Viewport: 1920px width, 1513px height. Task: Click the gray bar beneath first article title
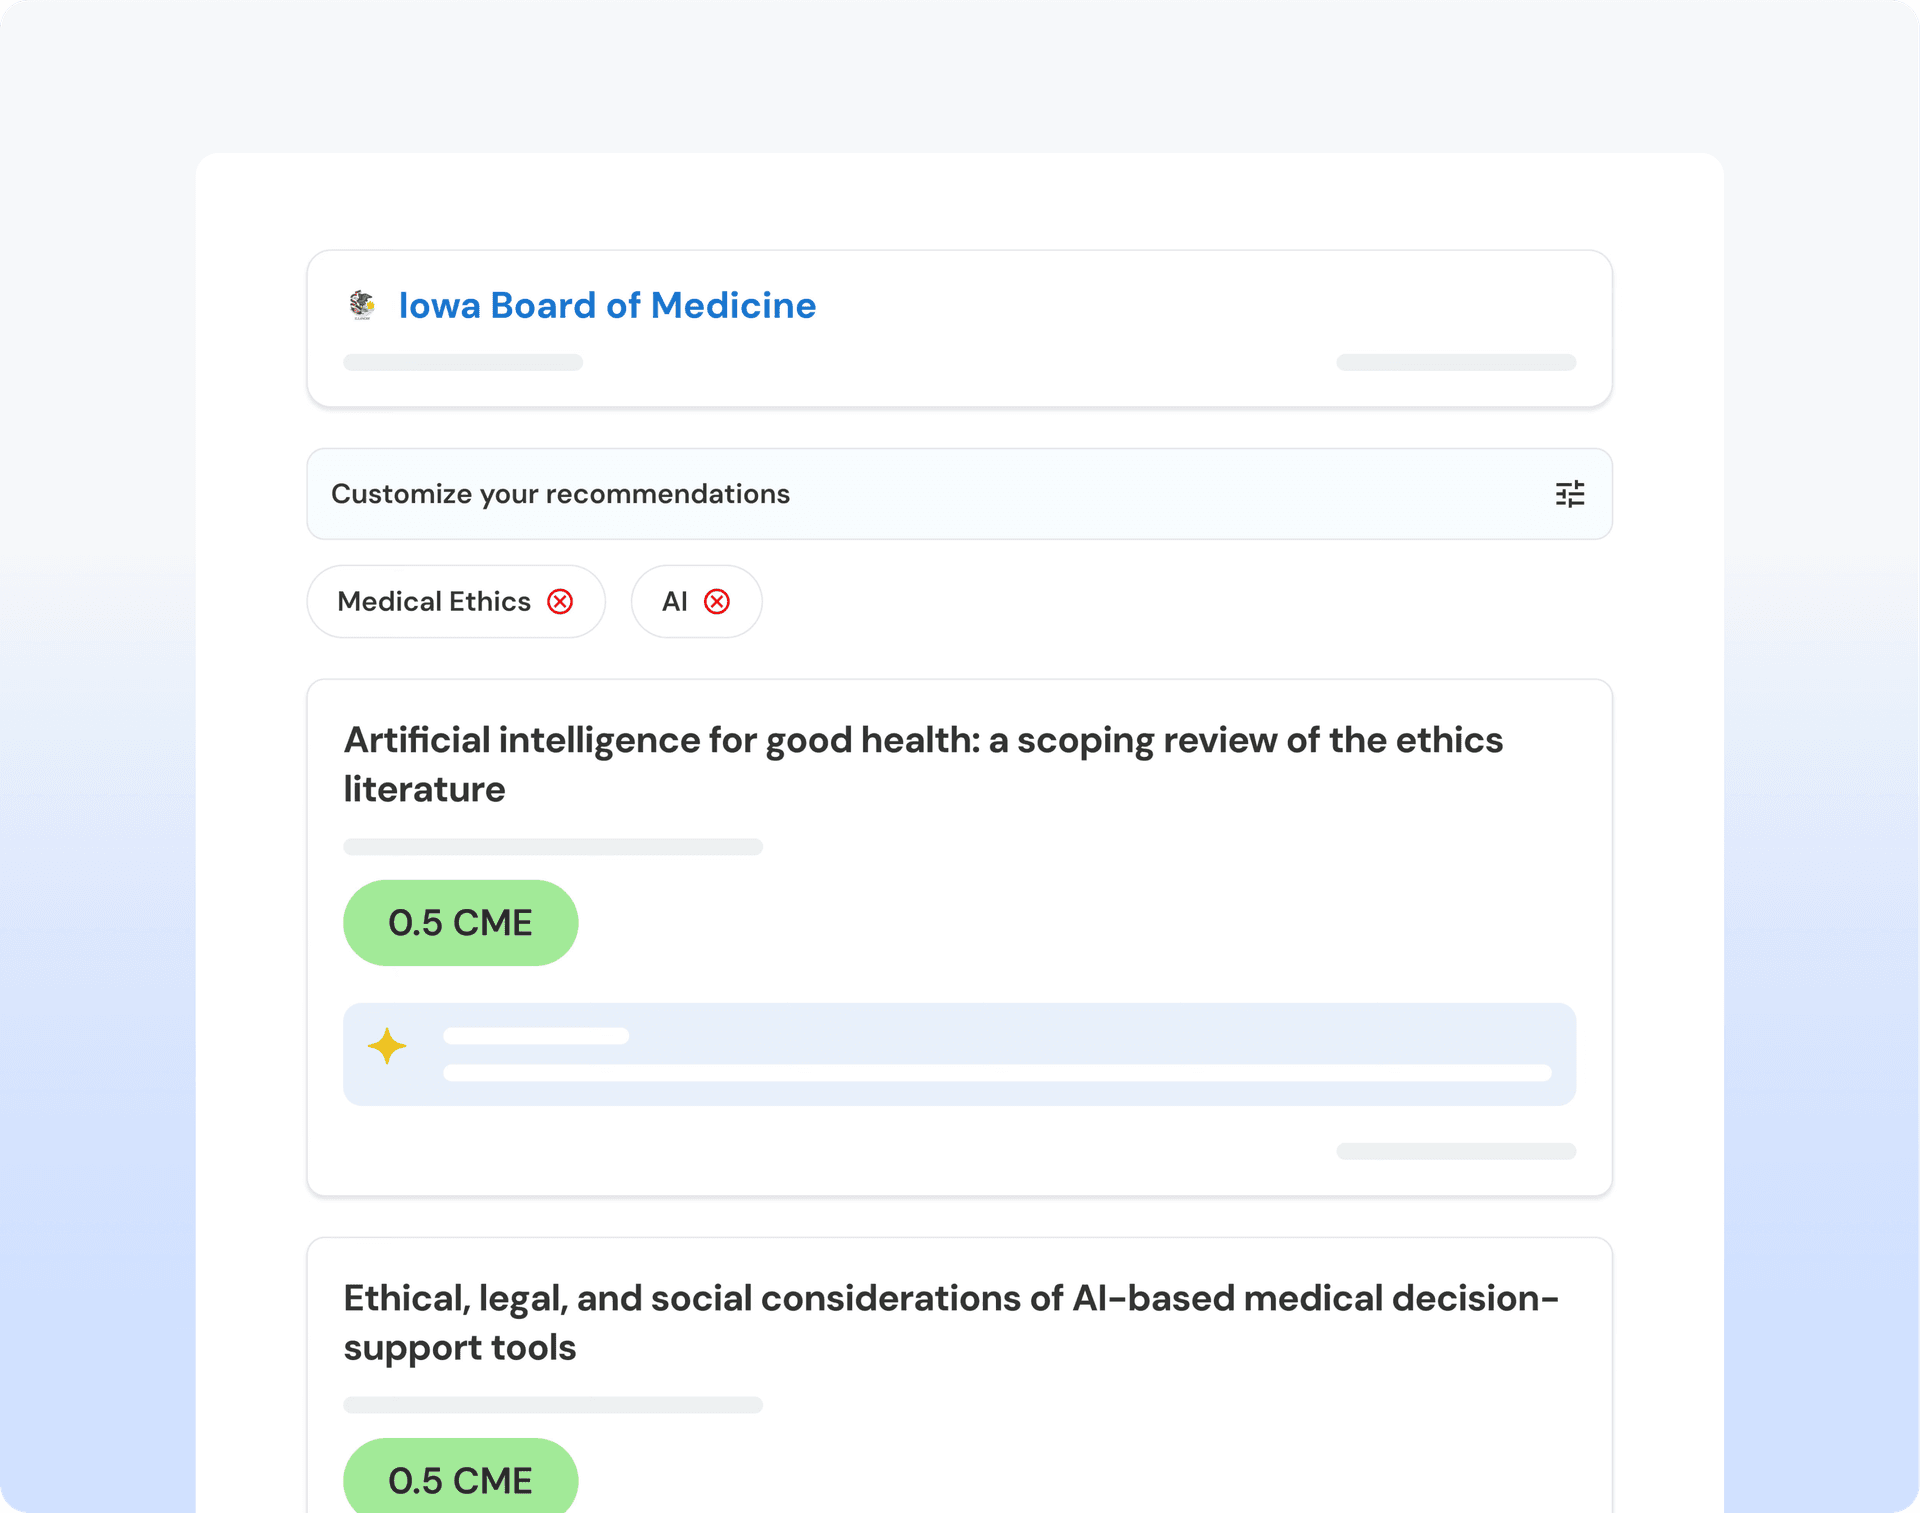tap(553, 847)
